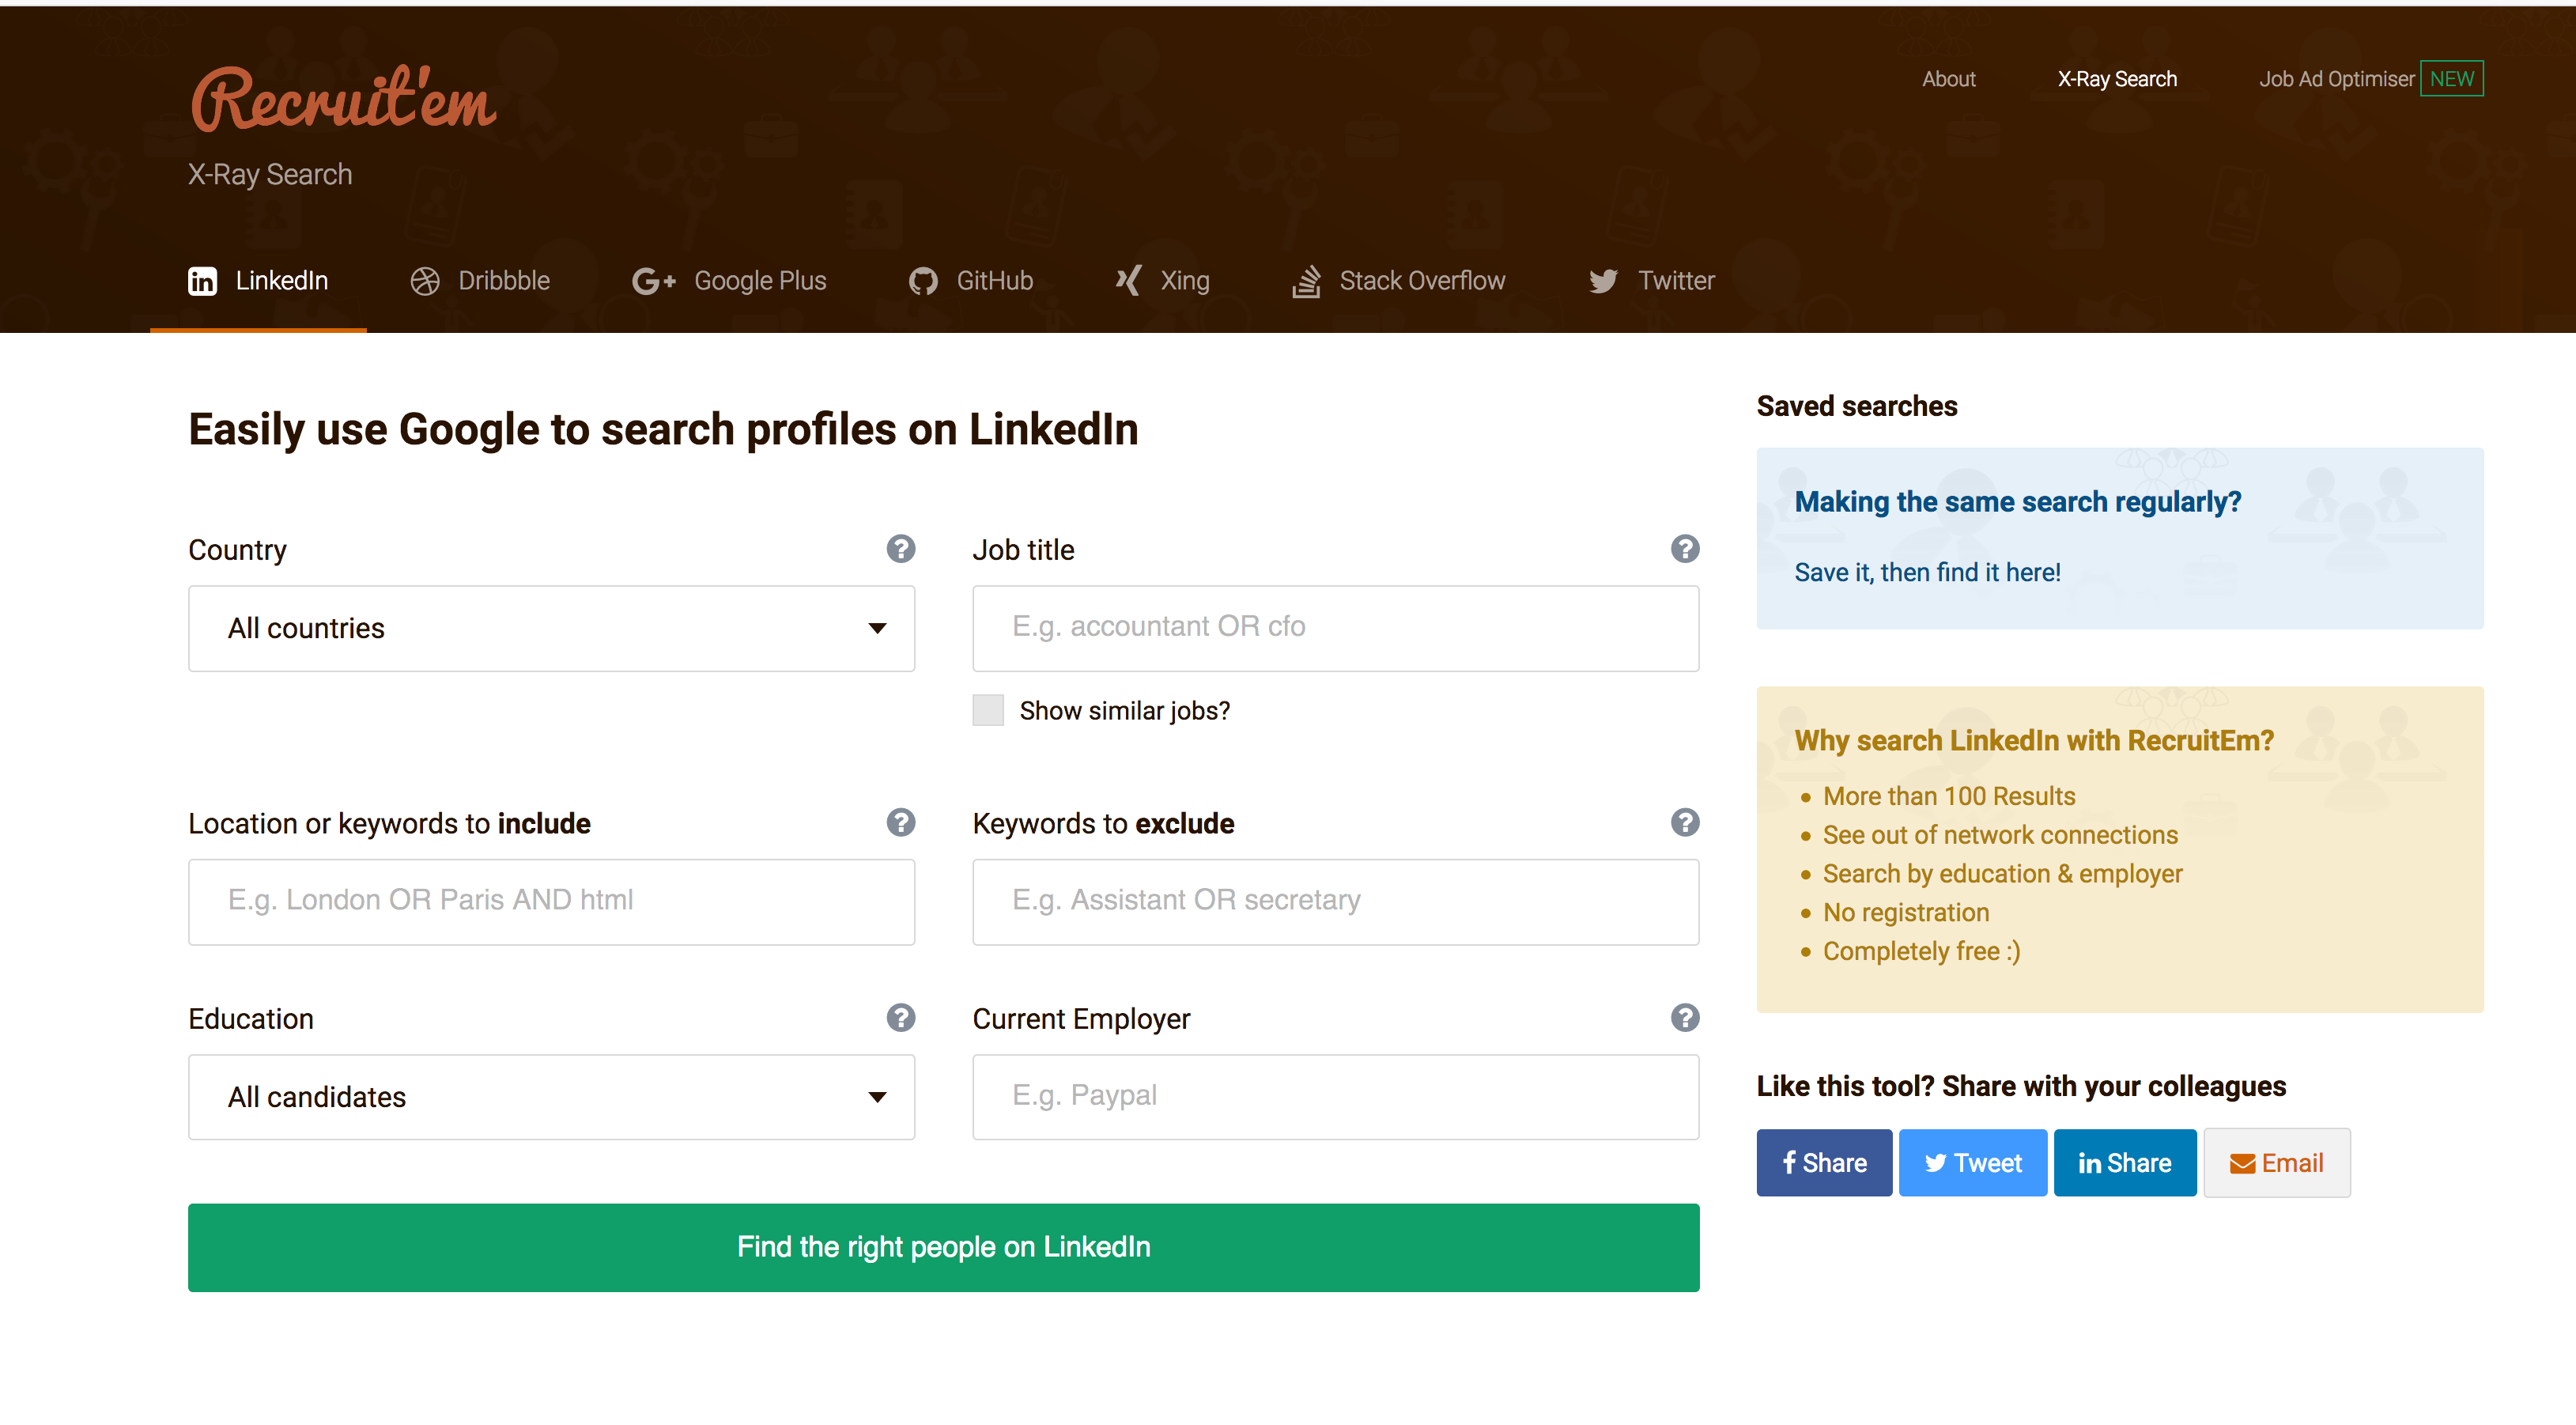The image size is (2576, 1425).
Task: Open the About page link
Action: [x=1948, y=79]
